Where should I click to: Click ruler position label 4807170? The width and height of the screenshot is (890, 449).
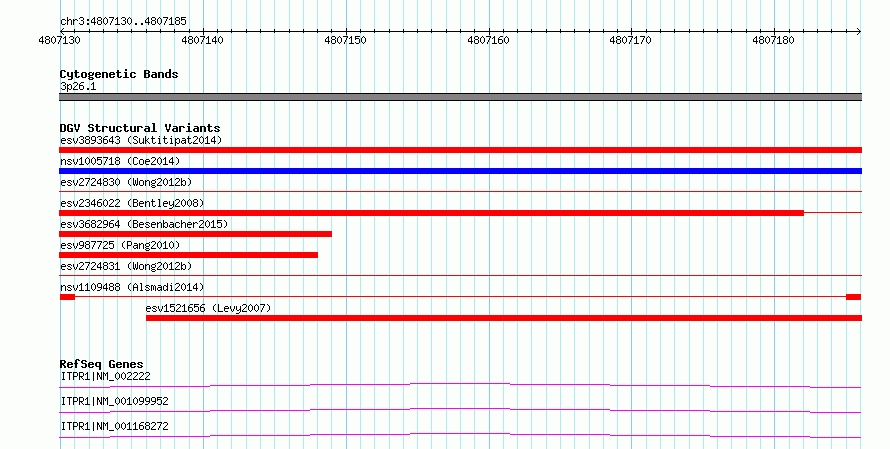631,40
